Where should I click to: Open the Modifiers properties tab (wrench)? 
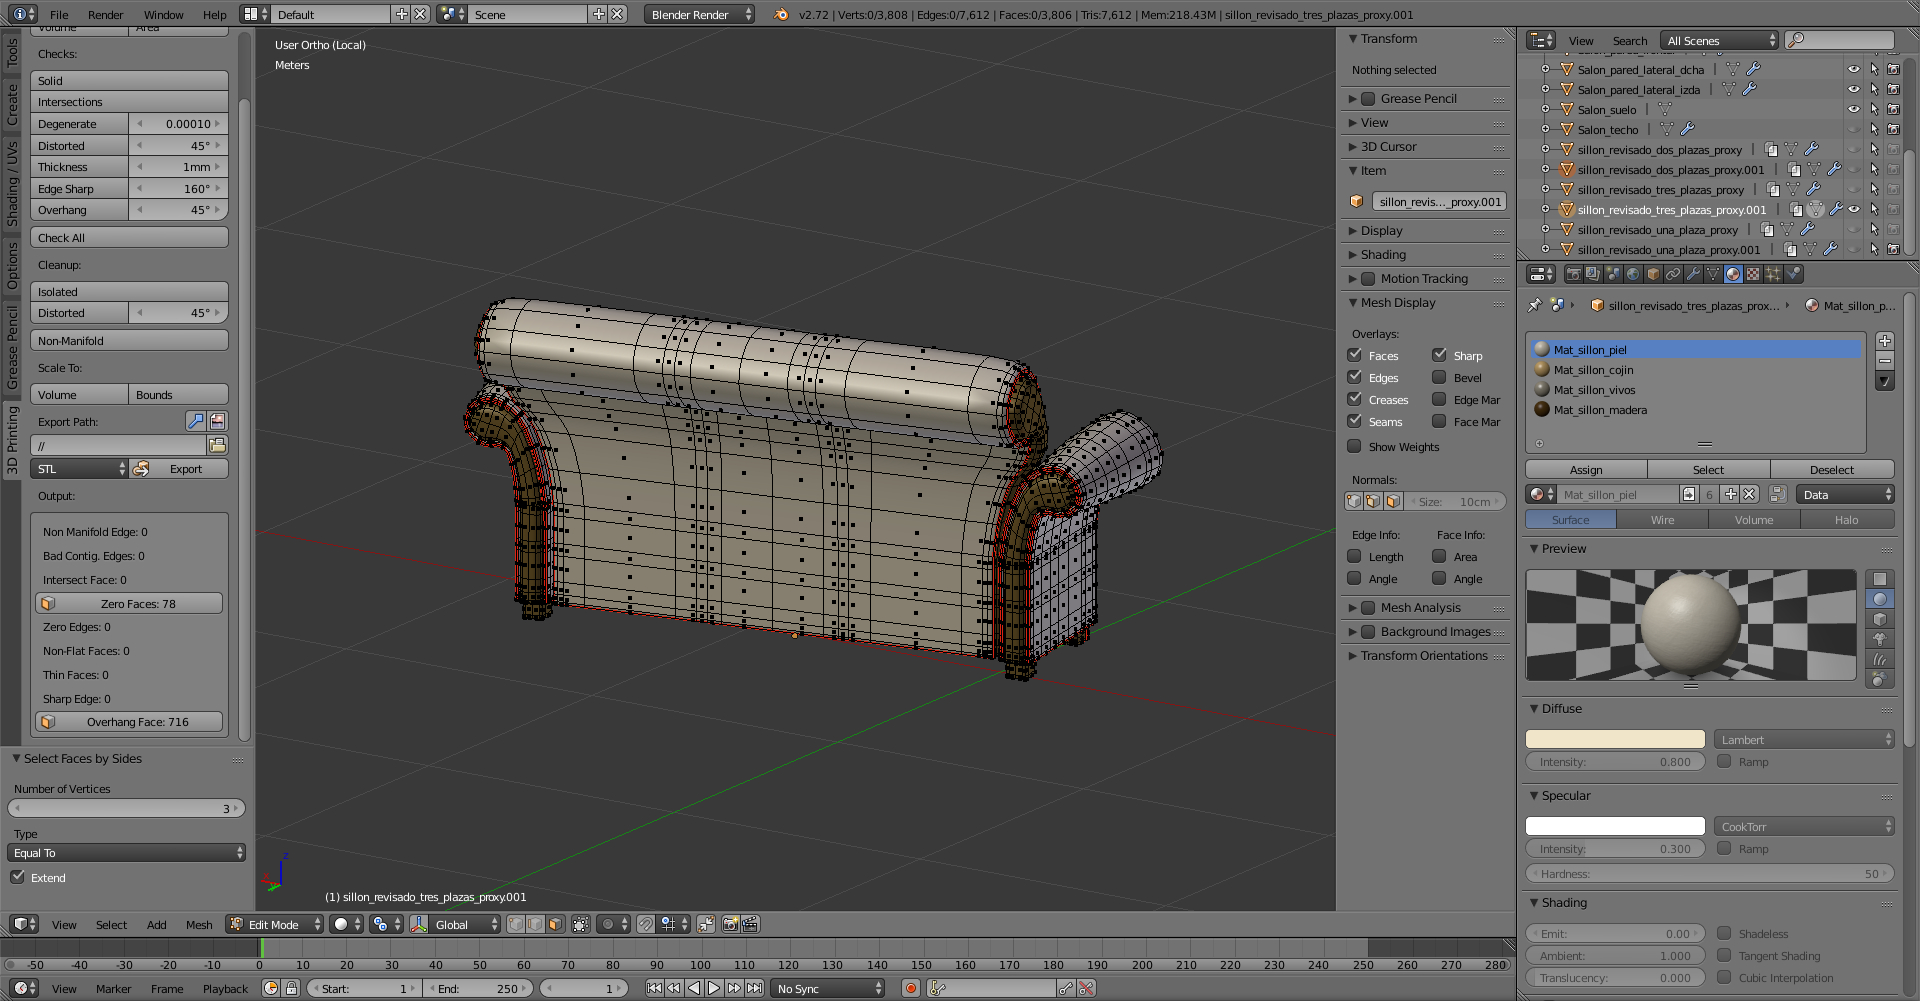(x=1693, y=274)
